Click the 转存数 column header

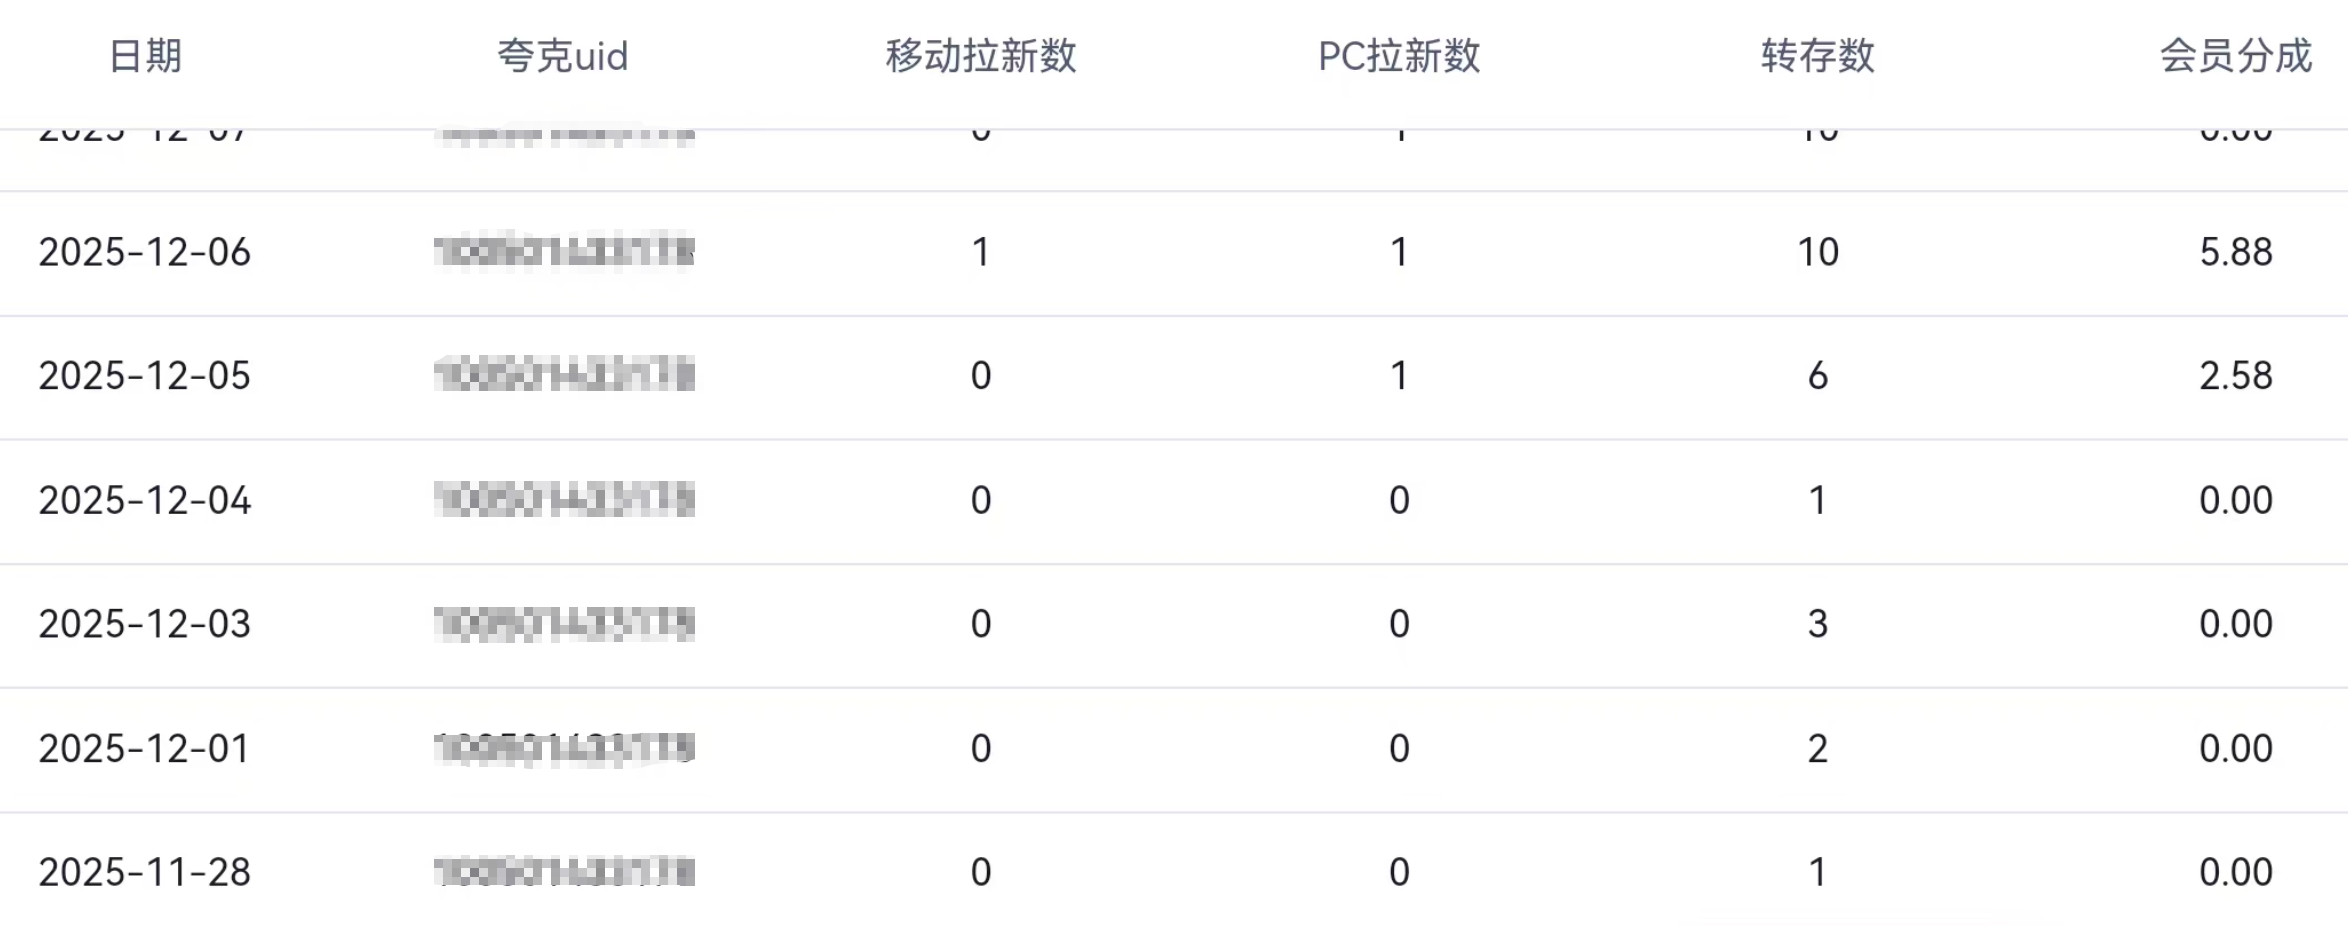coord(1818,56)
